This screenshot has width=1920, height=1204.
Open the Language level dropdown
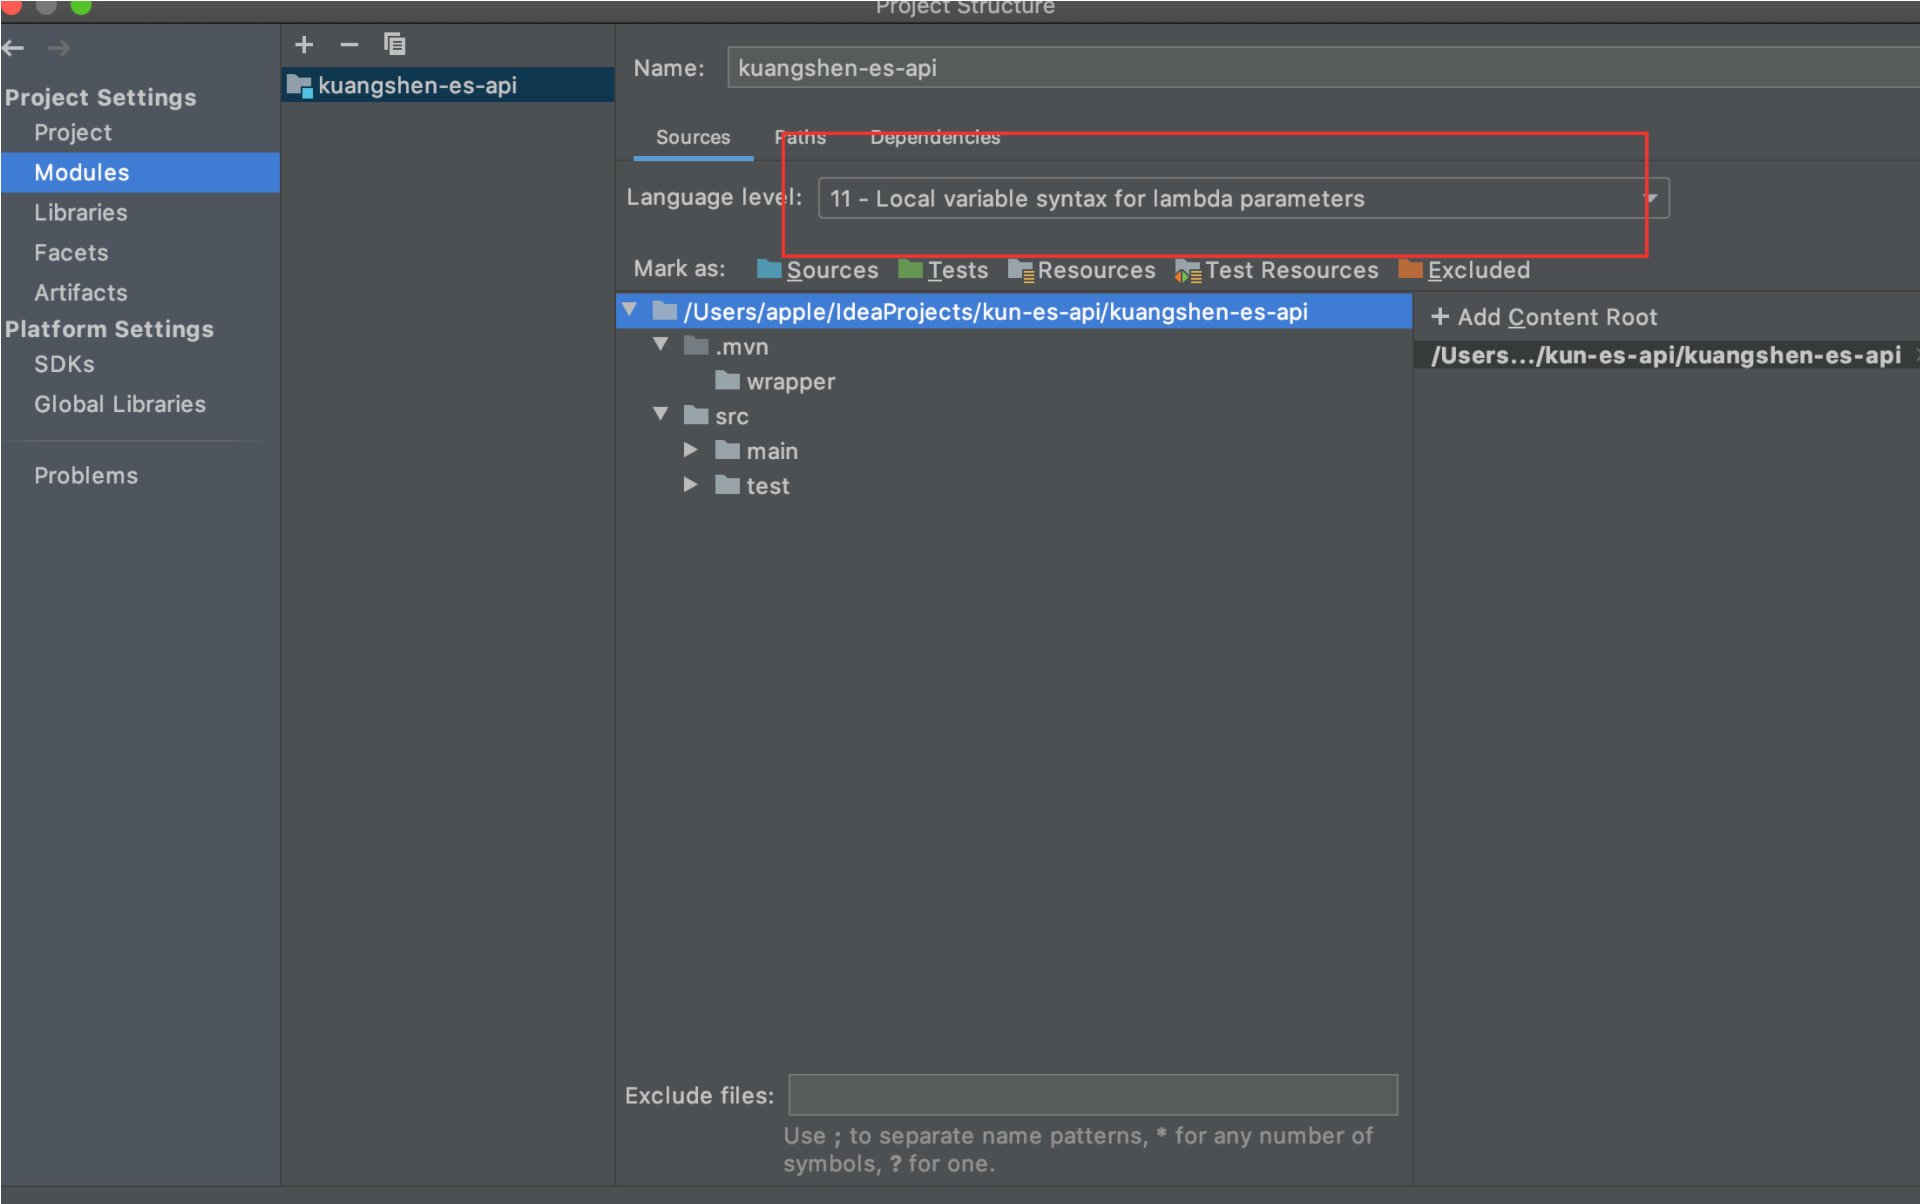tap(1243, 198)
